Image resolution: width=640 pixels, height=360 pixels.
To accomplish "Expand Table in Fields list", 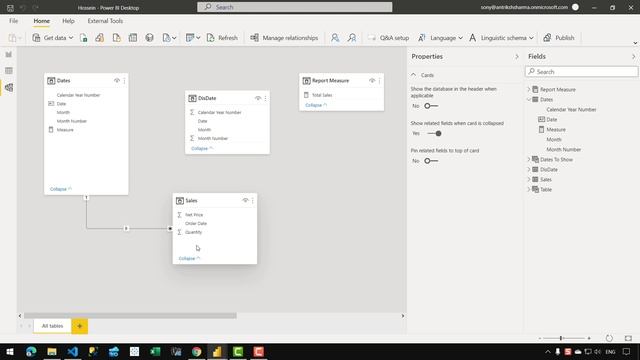I will click(x=529, y=189).
